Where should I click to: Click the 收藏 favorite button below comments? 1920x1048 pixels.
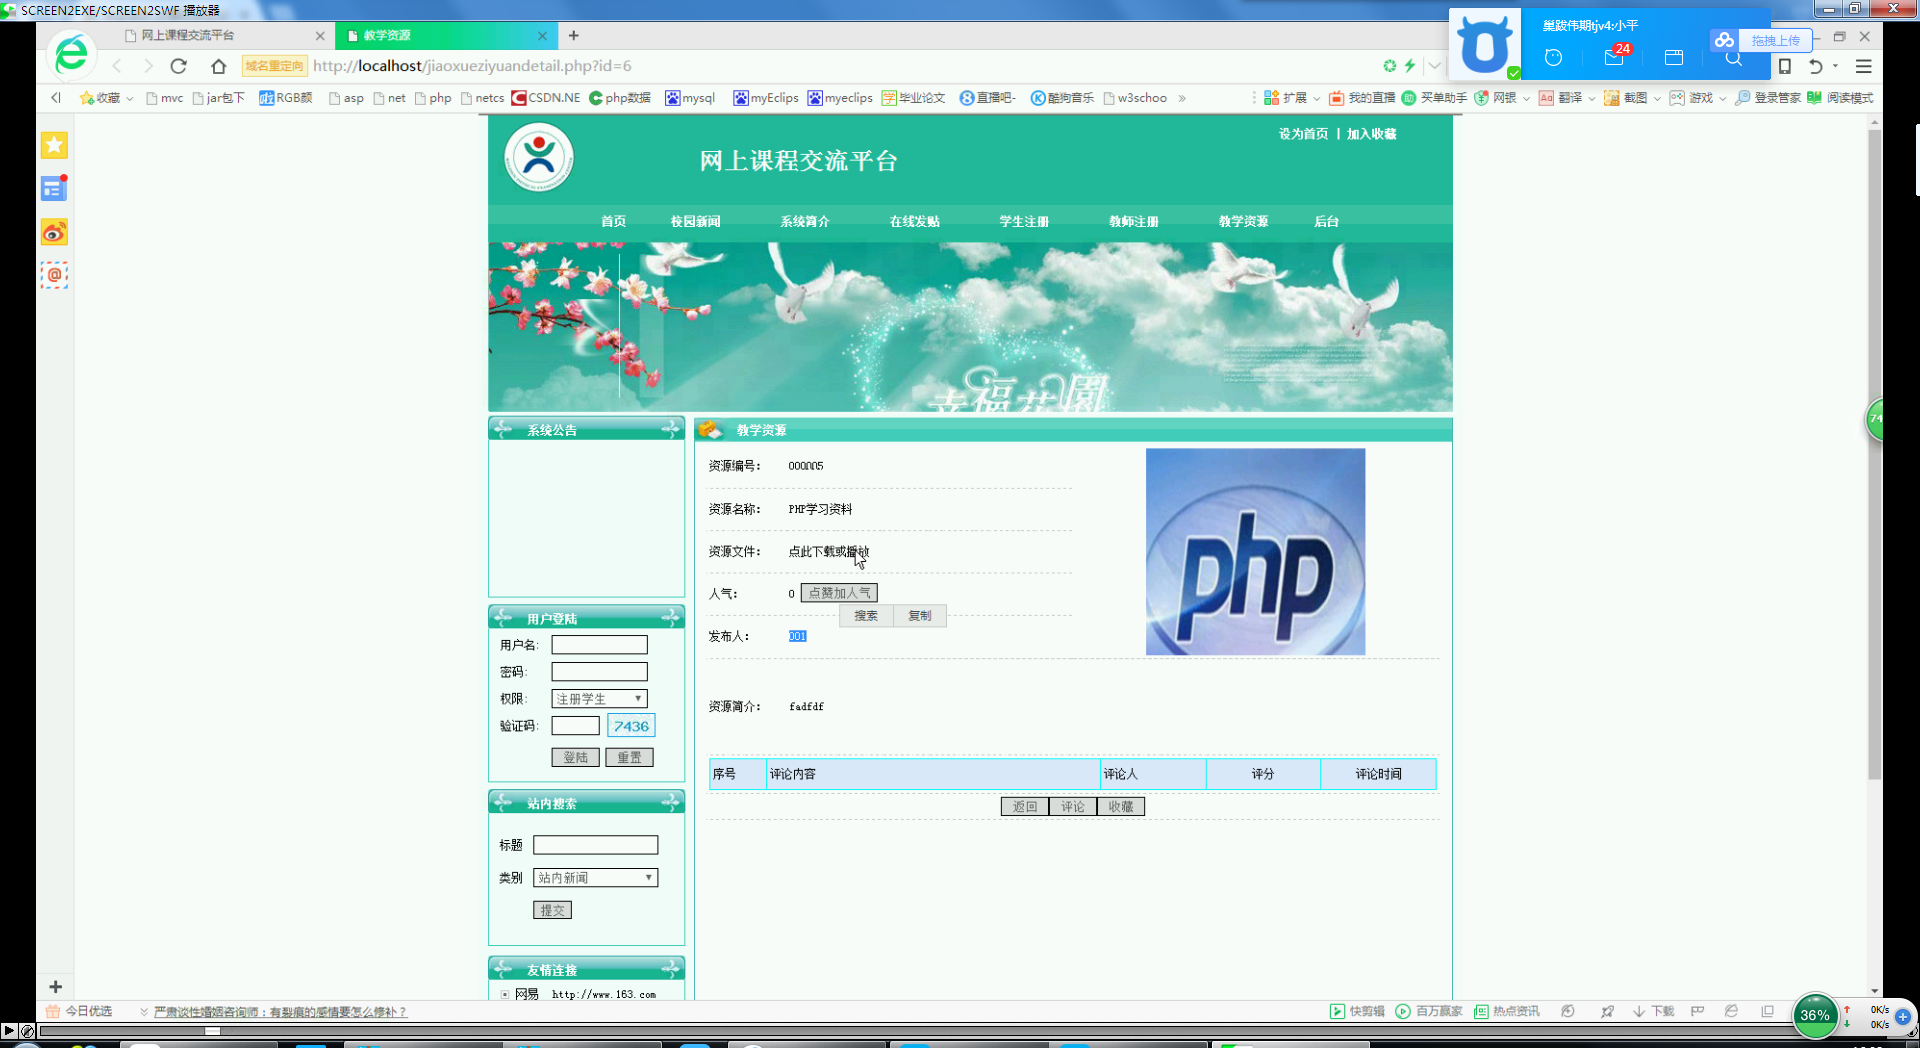pos(1120,806)
